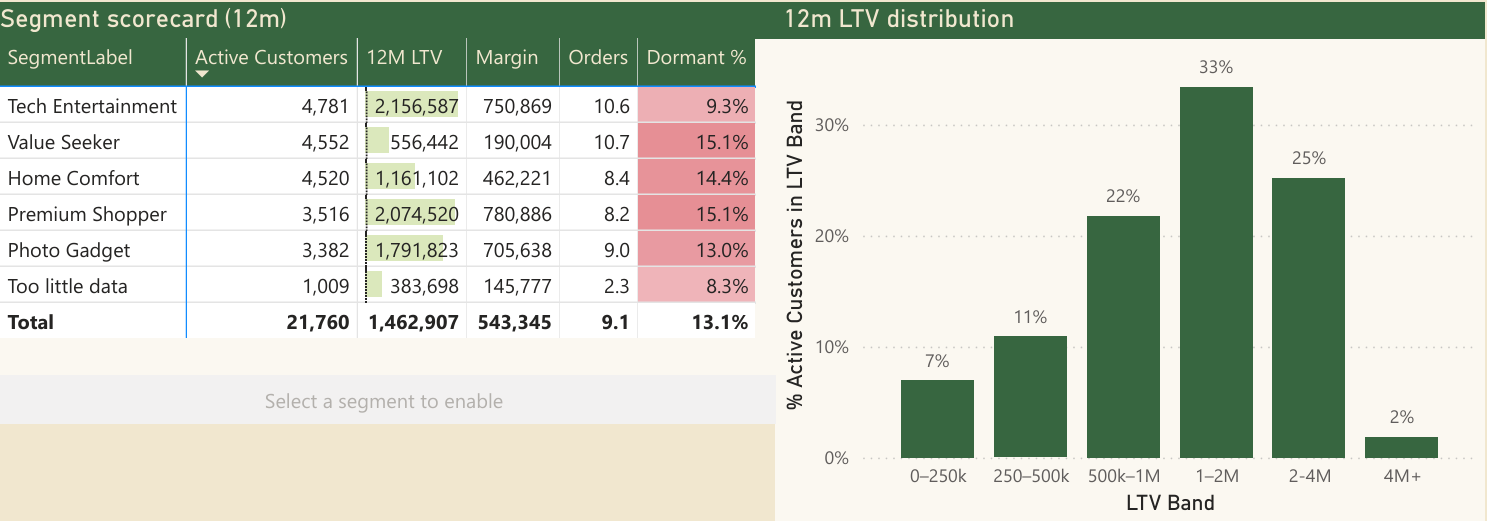Click the 4M+ LTV band bar
This screenshot has width=1487, height=521.
pos(1401,447)
